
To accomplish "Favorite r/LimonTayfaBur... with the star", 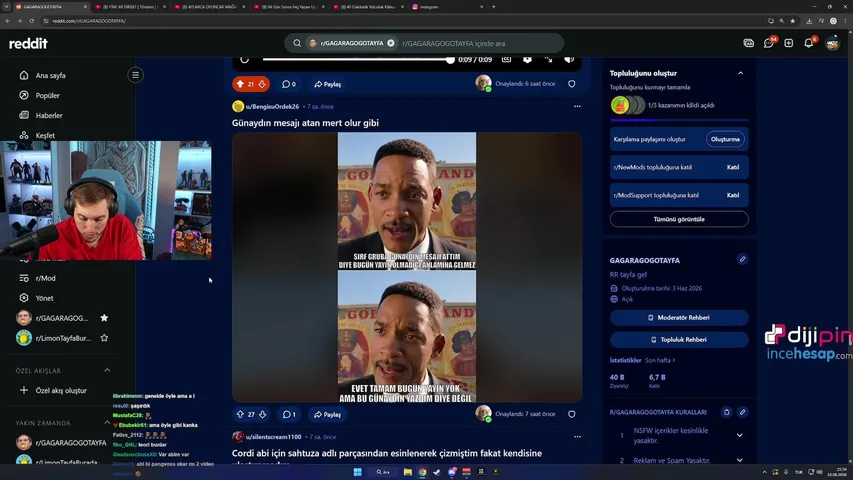I will click(x=104, y=338).
